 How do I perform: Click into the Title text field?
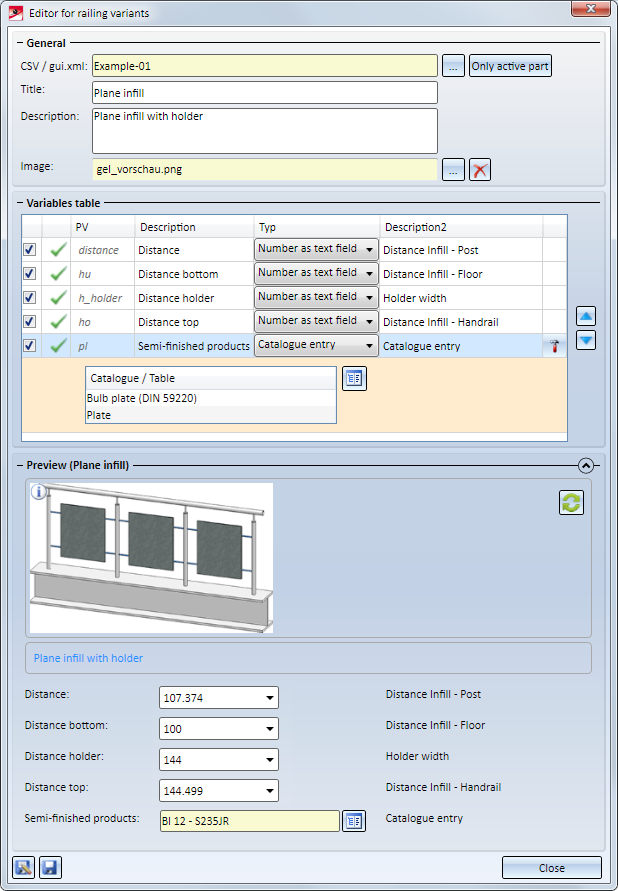coord(265,93)
